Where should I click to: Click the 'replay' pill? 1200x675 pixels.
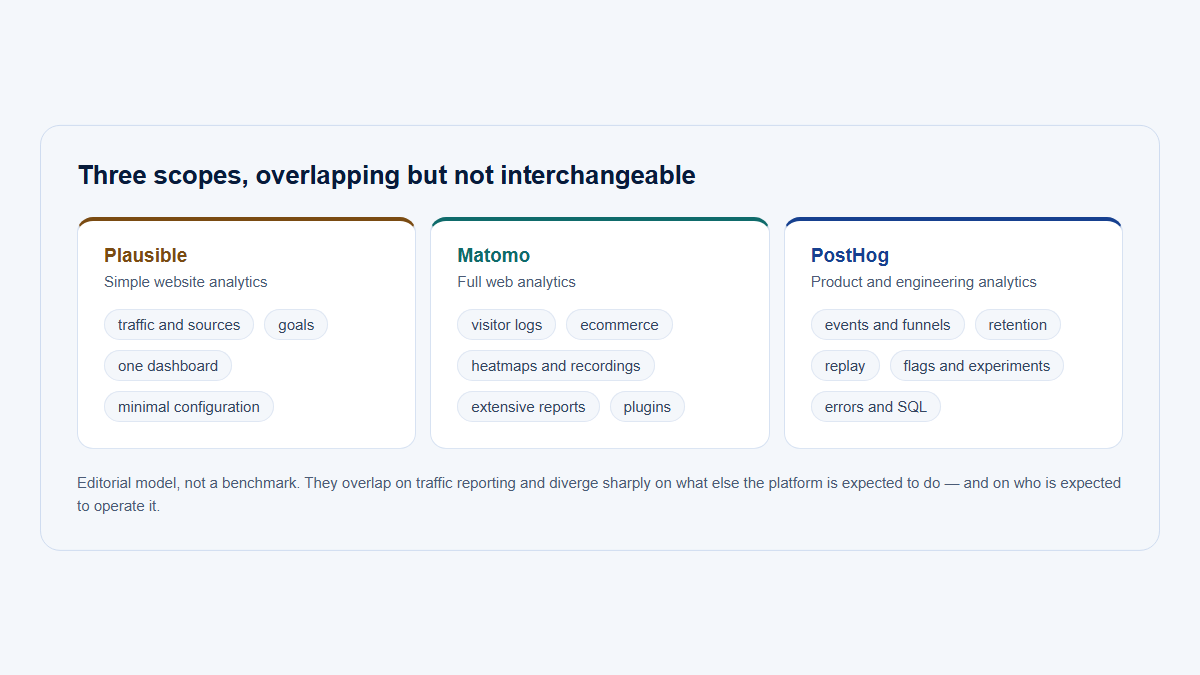(845, 366)
